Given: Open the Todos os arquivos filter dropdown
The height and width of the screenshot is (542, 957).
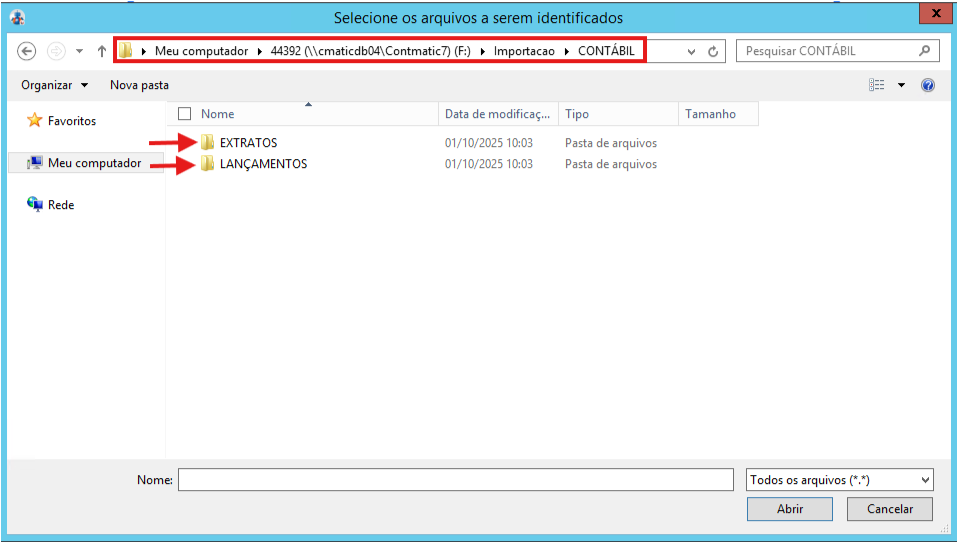Looking at the screenshot, I should point(840,480).
